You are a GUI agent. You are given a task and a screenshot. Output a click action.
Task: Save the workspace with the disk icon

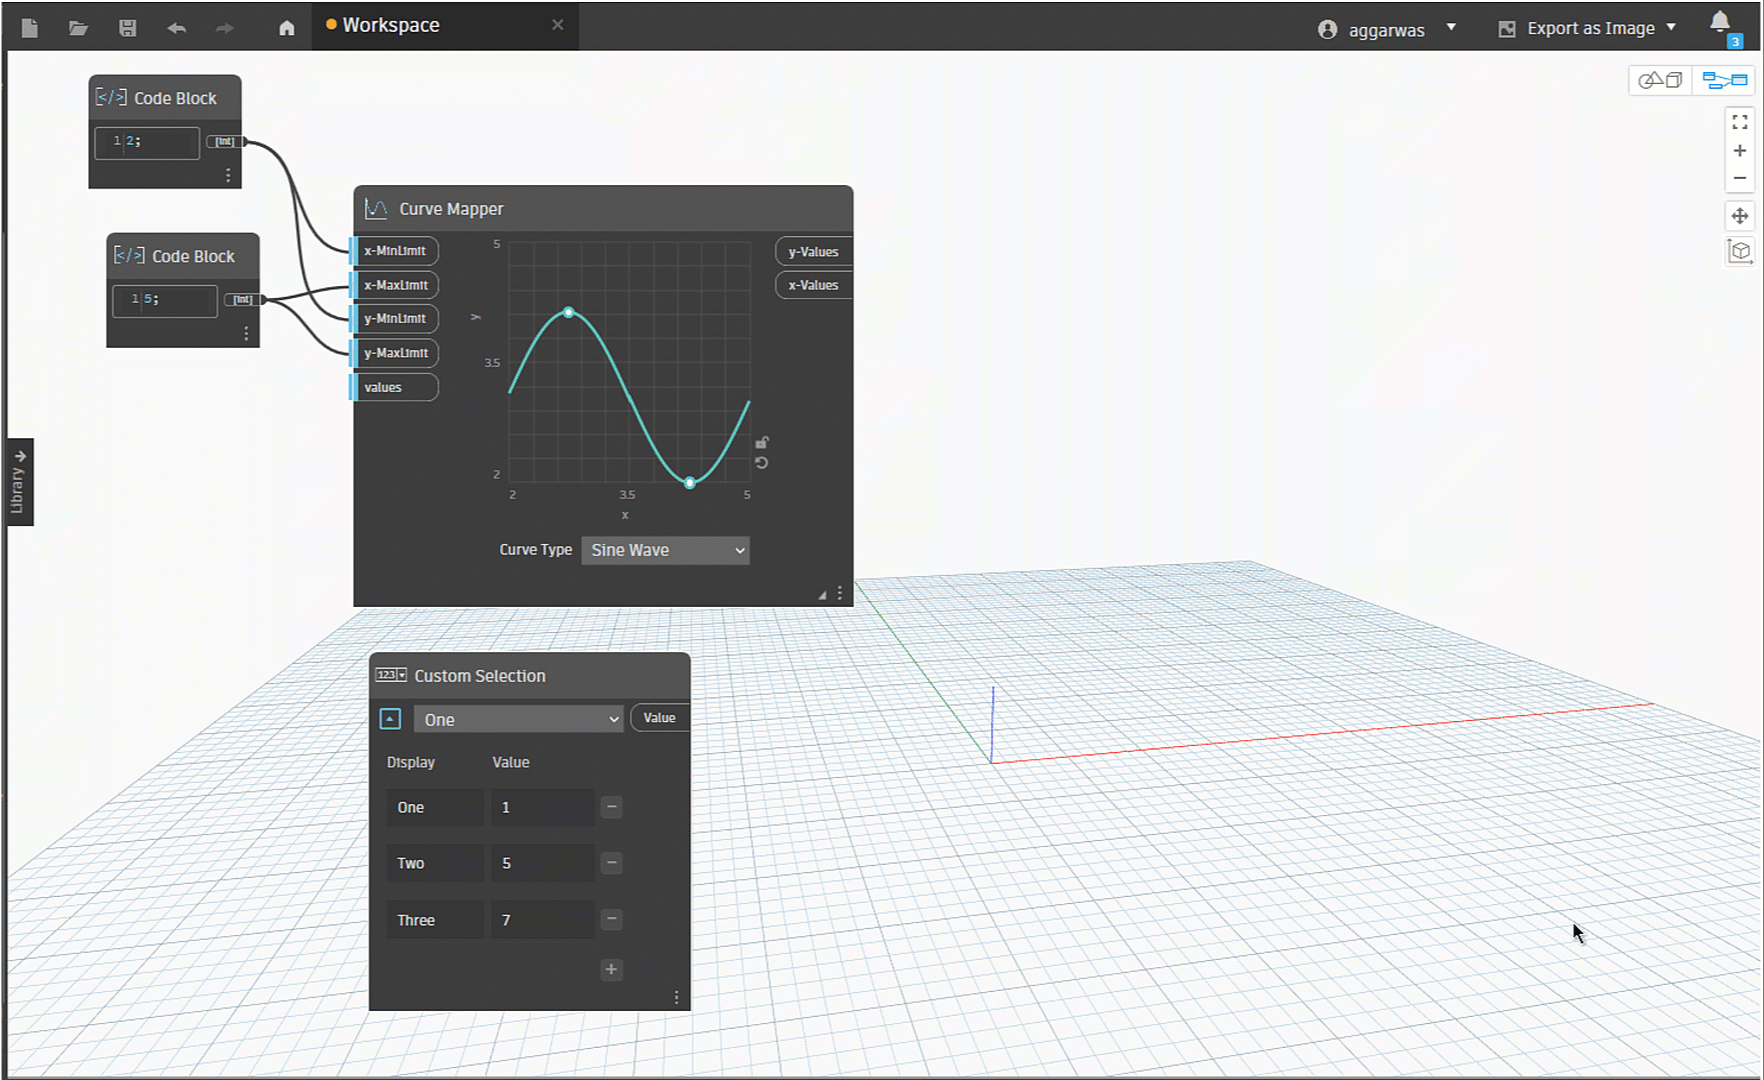pyautogui.click(x=127, y=28)
